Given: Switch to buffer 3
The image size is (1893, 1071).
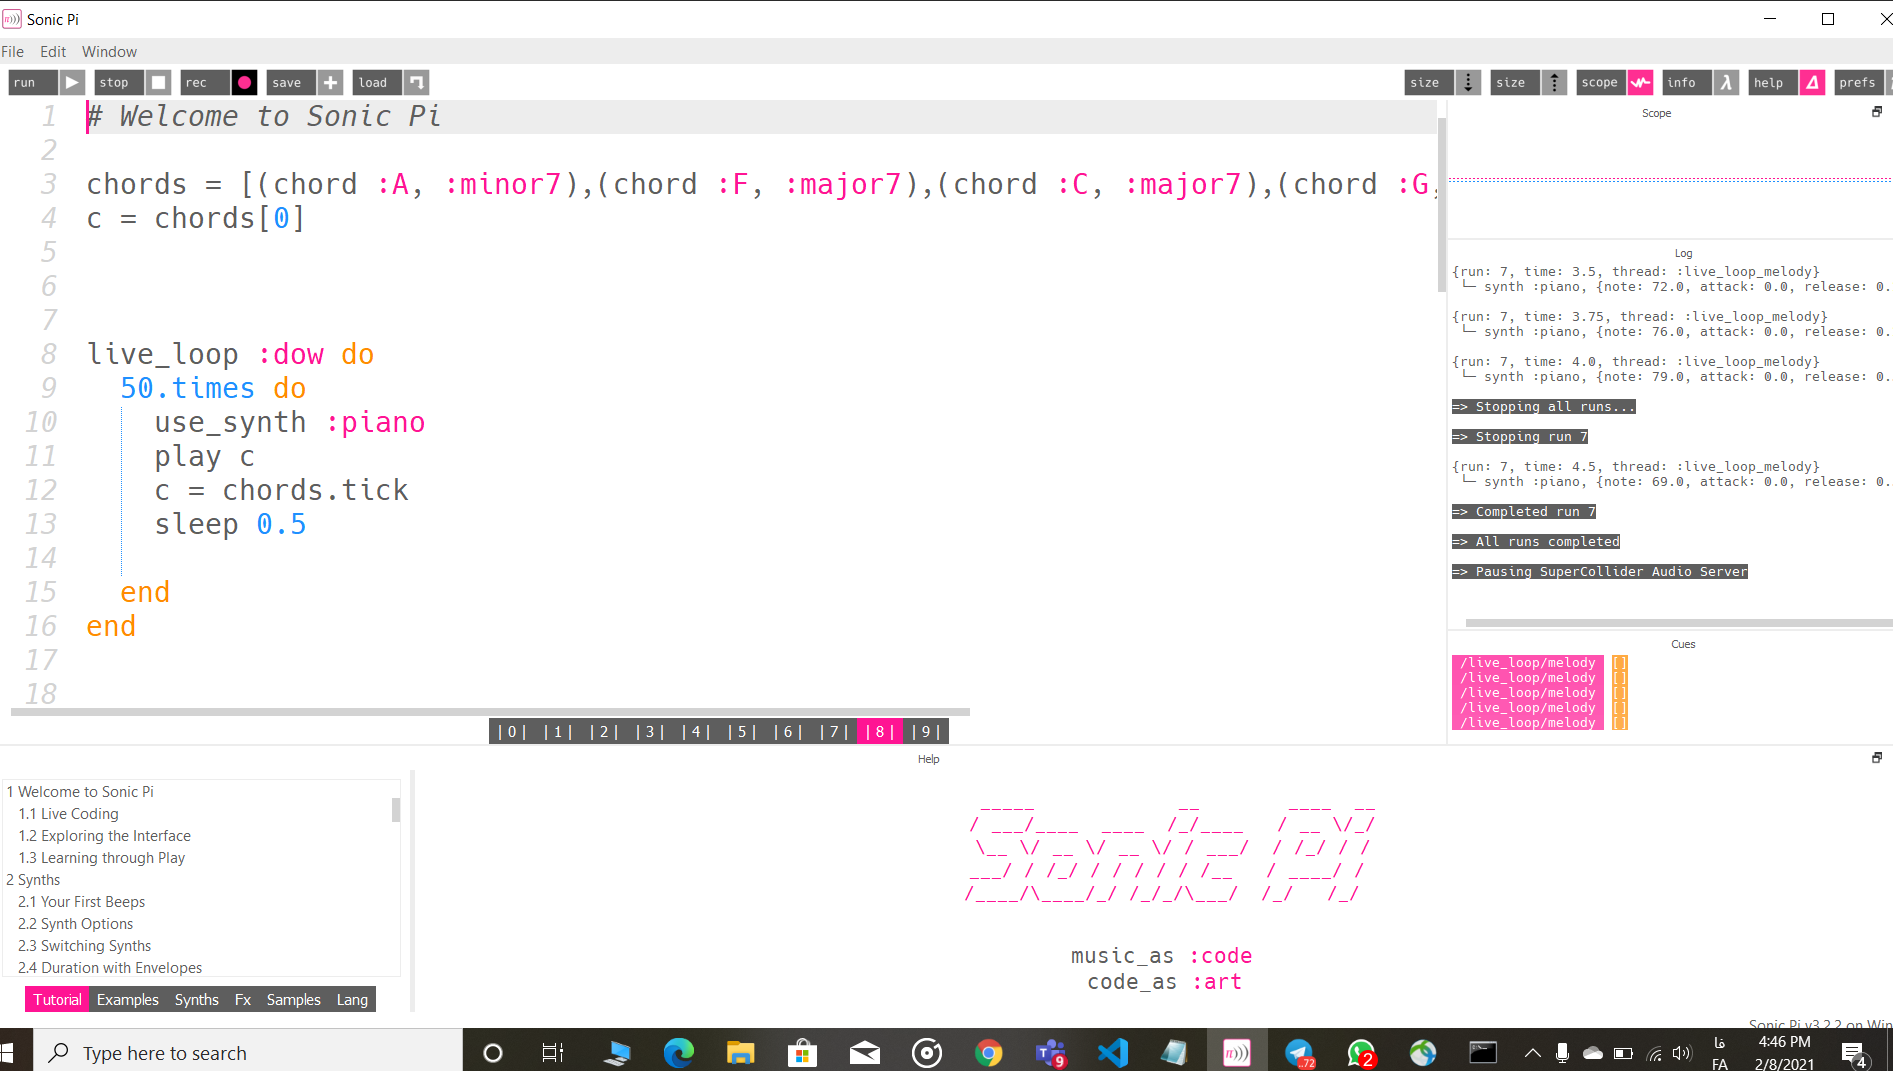Looking at the screenshot, I should coord(650,732).
